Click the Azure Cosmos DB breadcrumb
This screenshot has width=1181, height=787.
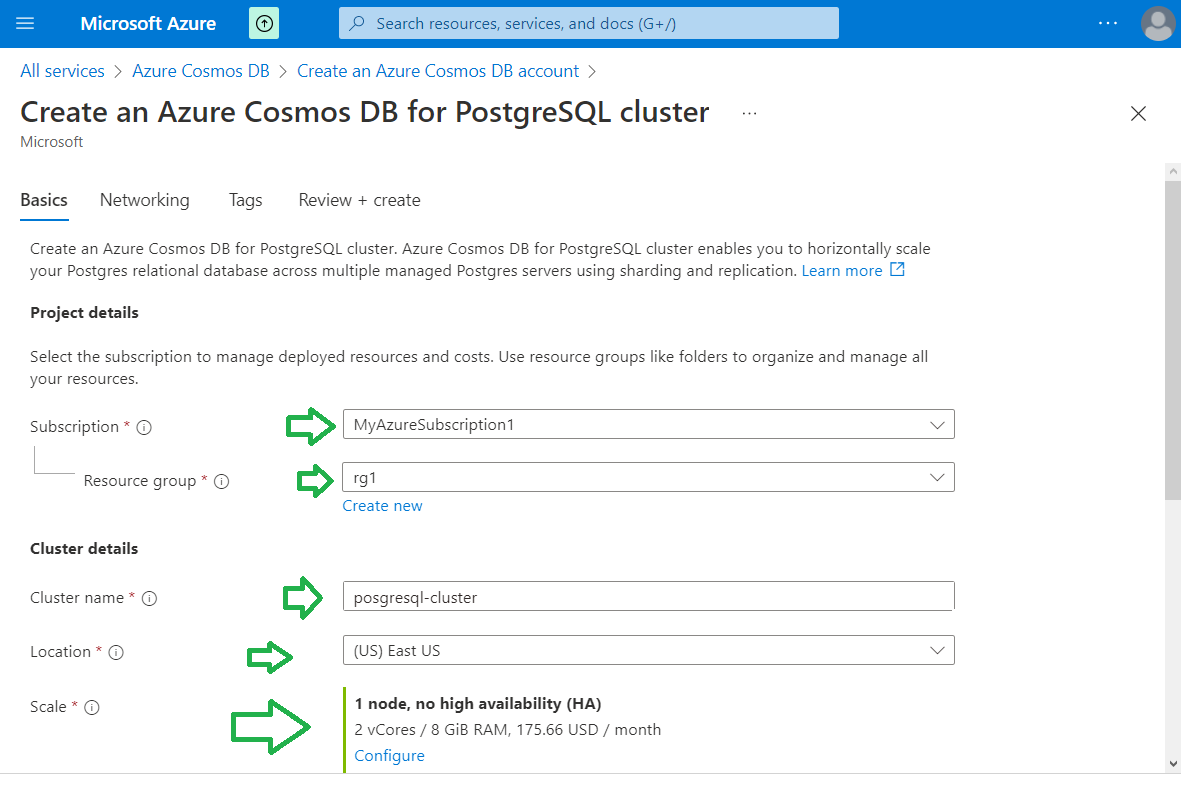pos(200,71)
